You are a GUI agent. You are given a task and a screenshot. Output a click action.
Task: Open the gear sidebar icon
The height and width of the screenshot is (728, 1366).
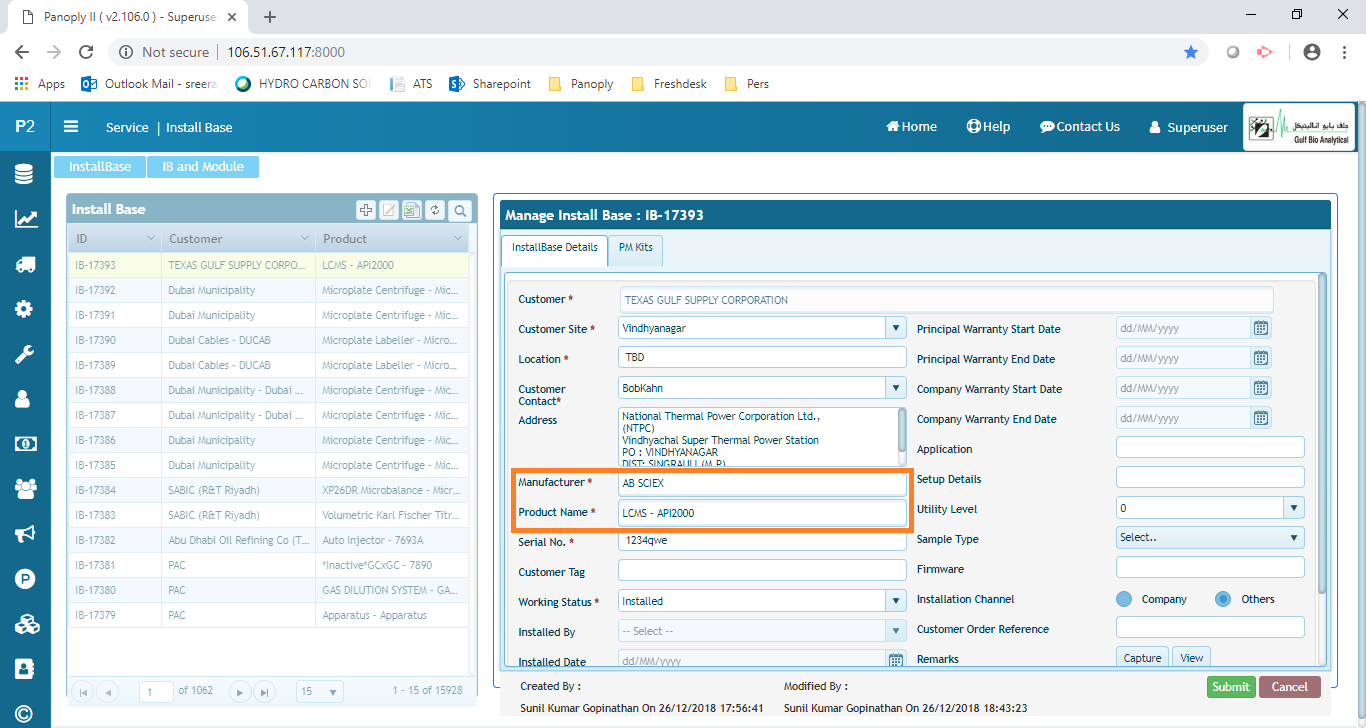(x=24, y=309)
